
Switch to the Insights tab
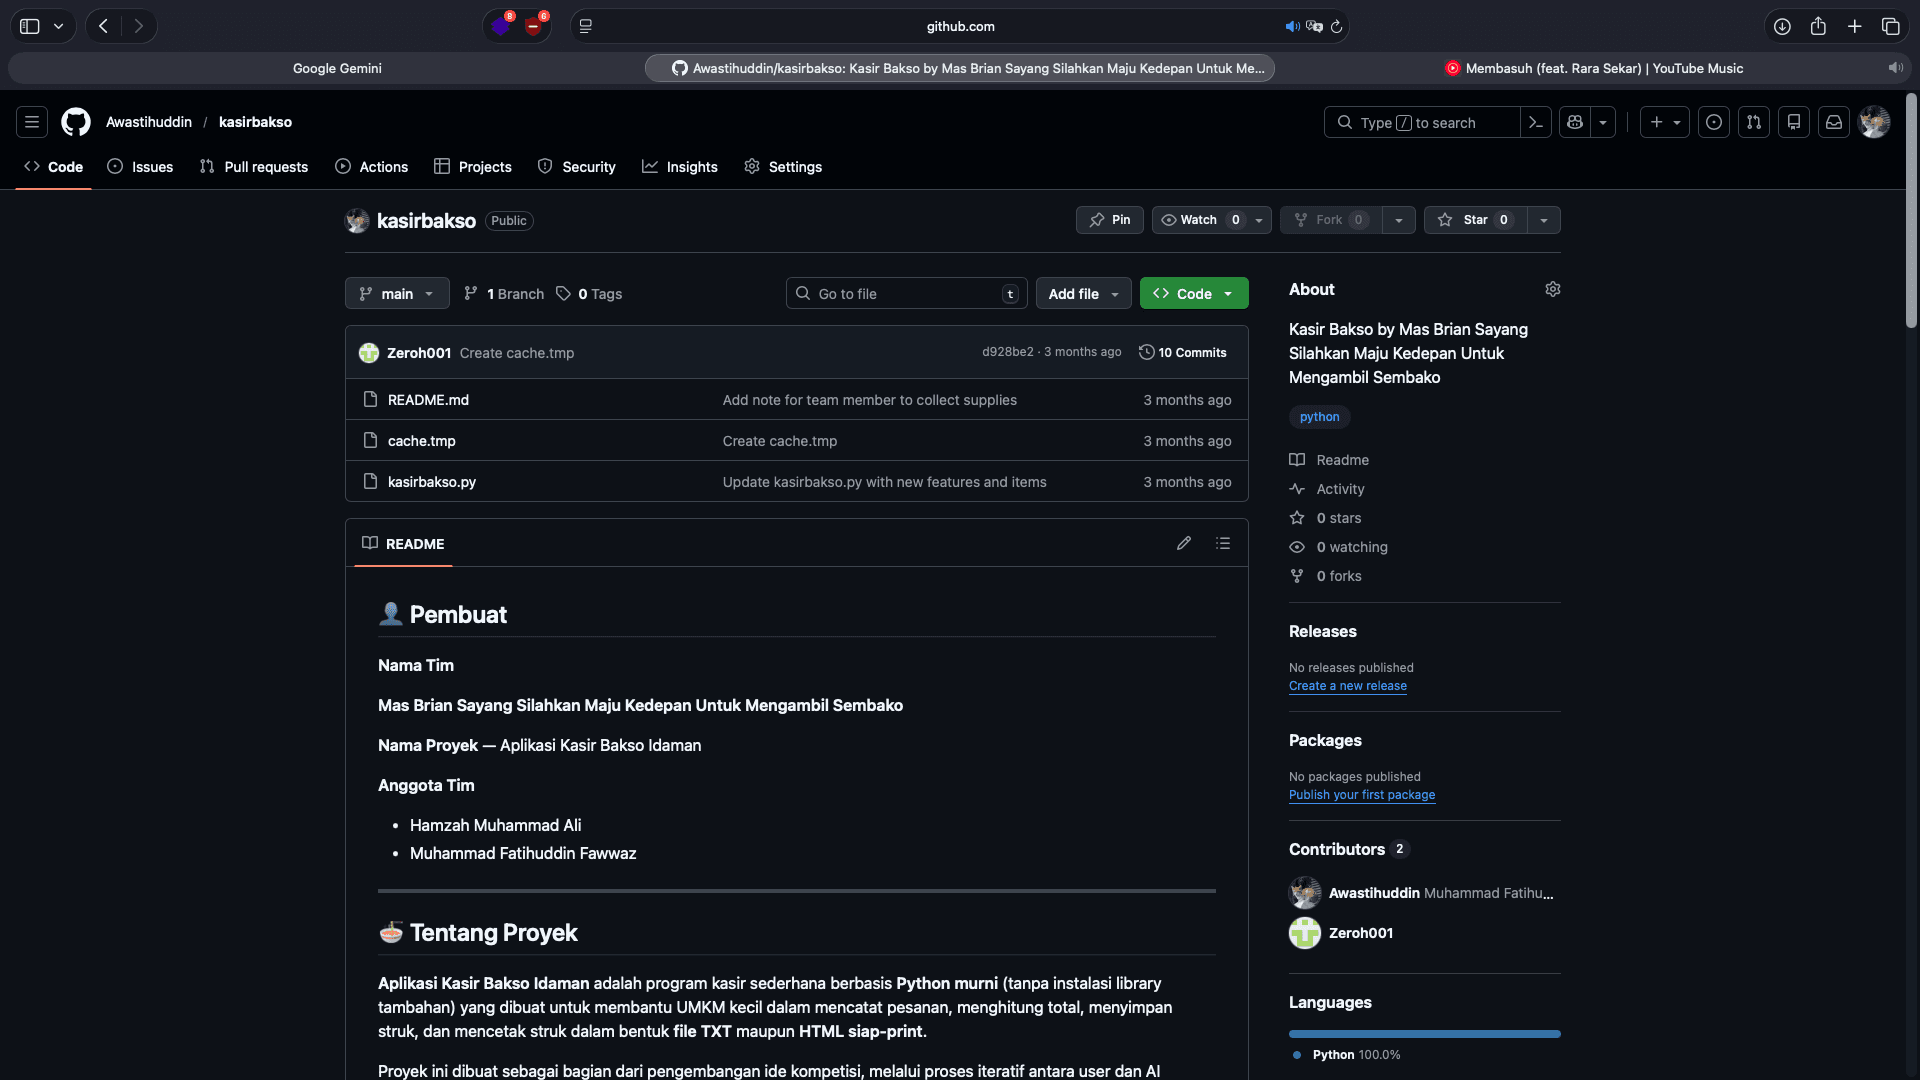point(680,167)
